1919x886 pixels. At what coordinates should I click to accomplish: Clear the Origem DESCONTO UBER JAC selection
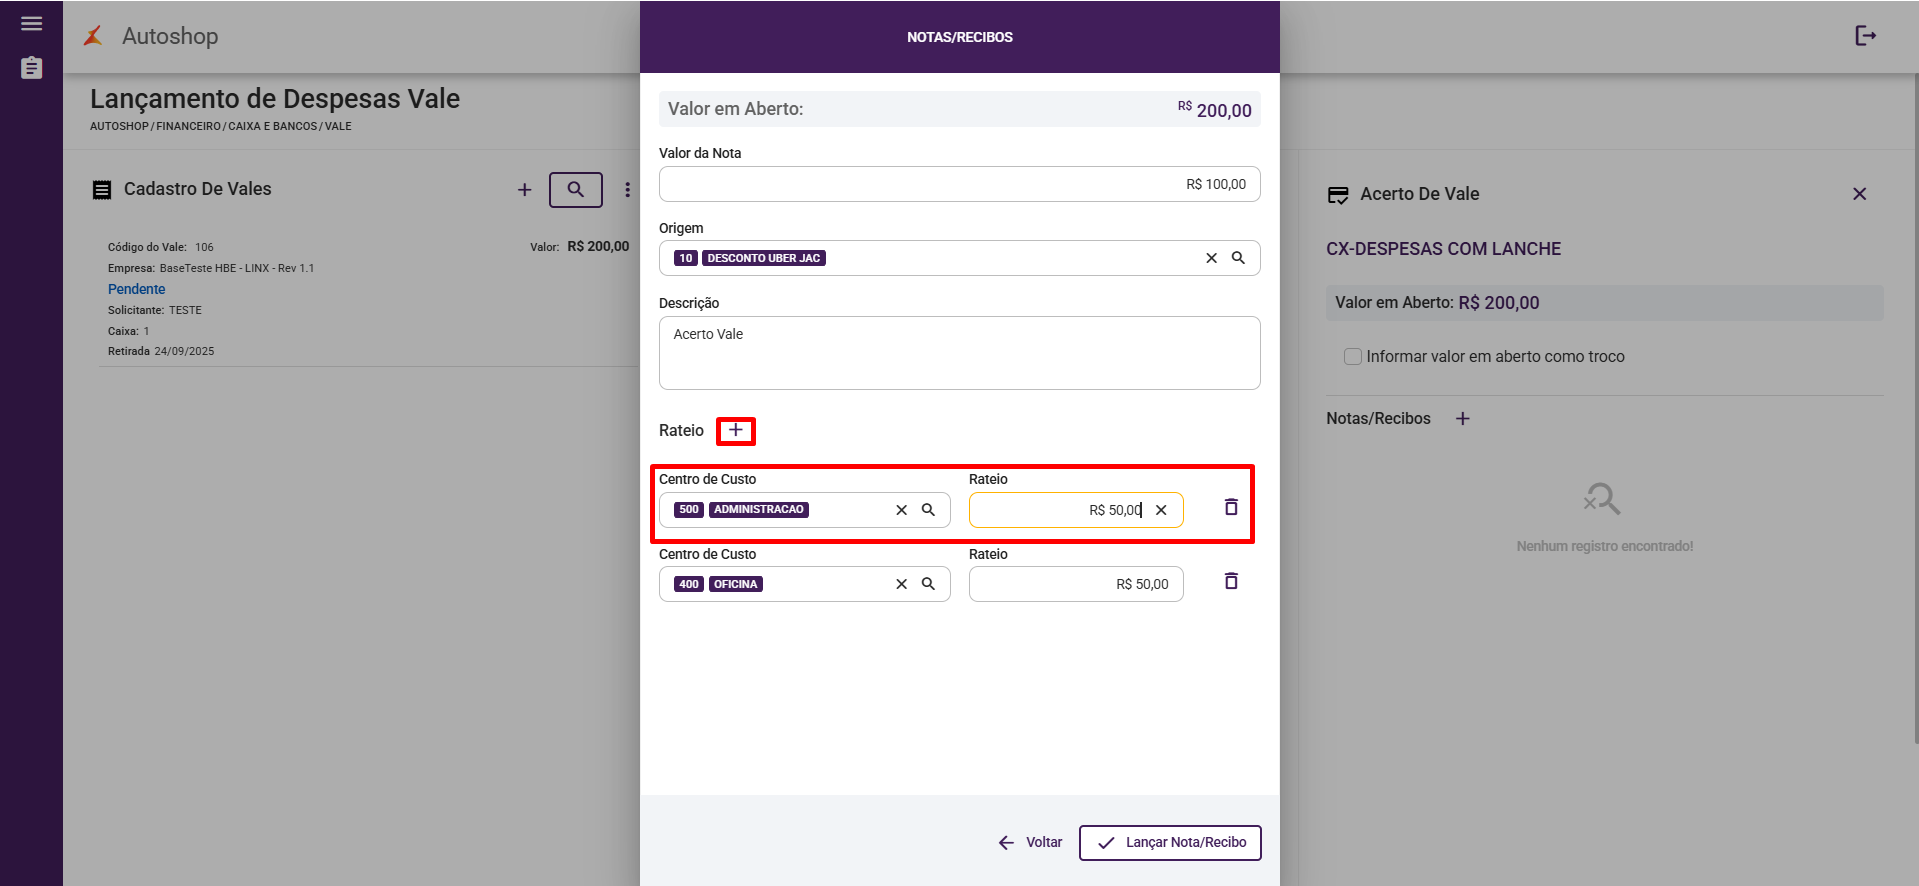point(1211,258)
